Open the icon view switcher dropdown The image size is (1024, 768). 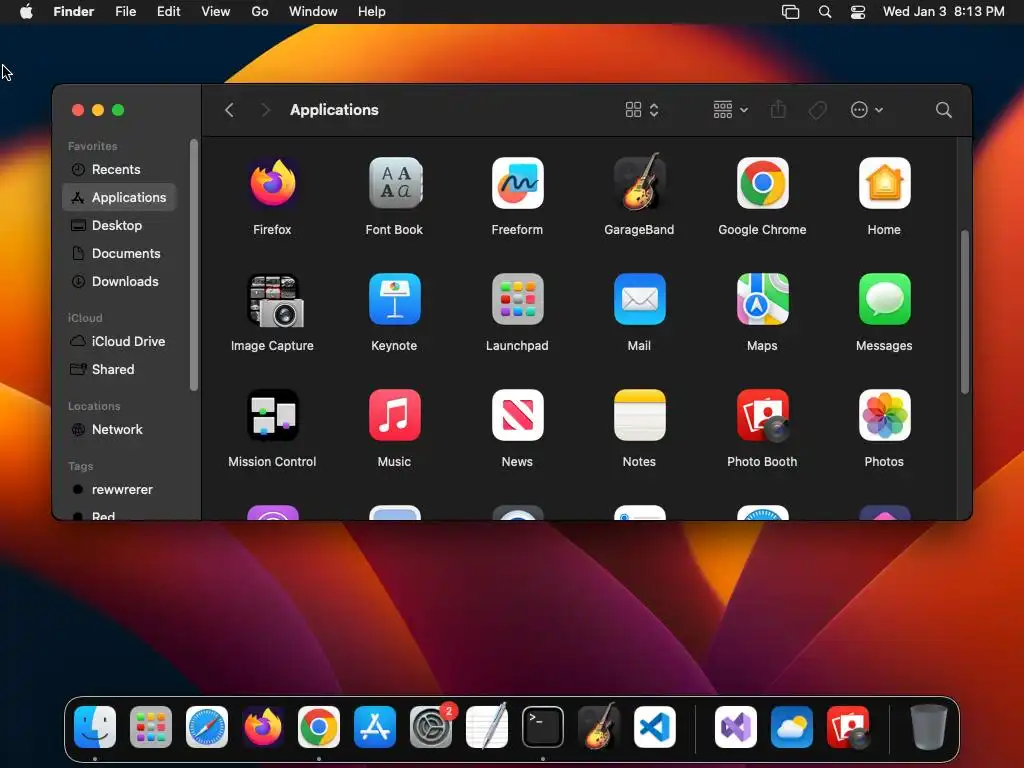(642, 110)
